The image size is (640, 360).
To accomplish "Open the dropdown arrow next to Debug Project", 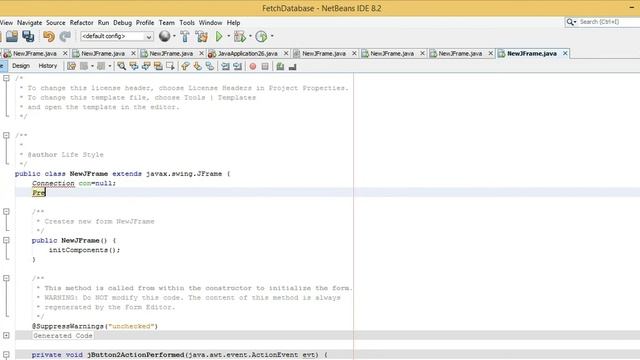I will pyautogui.click(x=250, y=36).
